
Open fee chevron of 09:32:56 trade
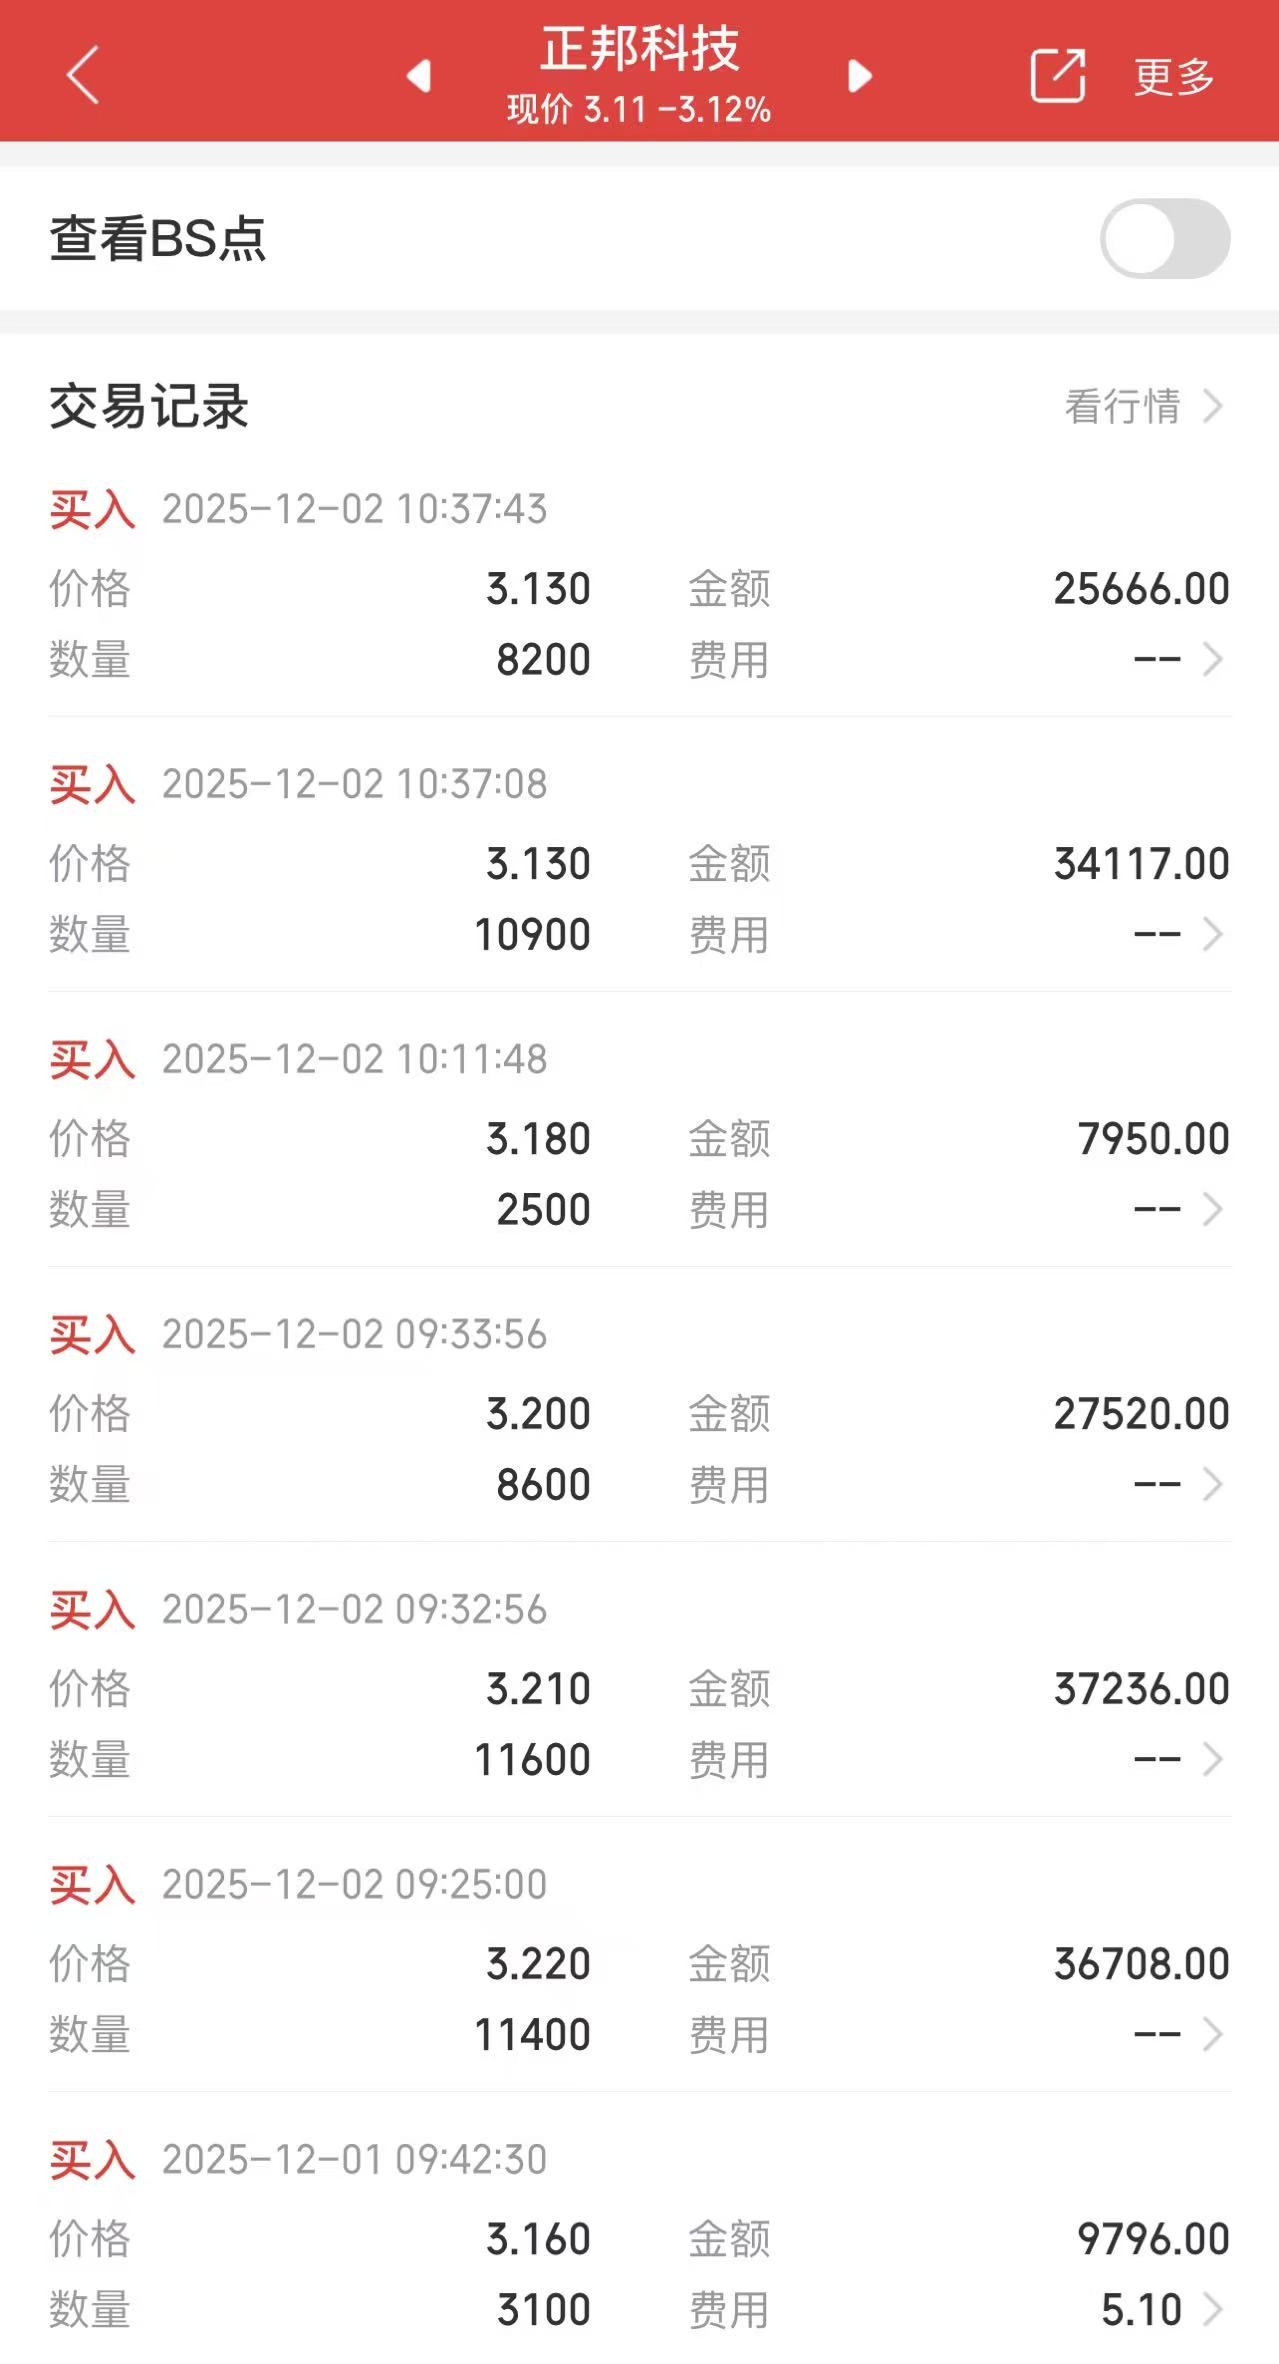click(1213, 1759)
